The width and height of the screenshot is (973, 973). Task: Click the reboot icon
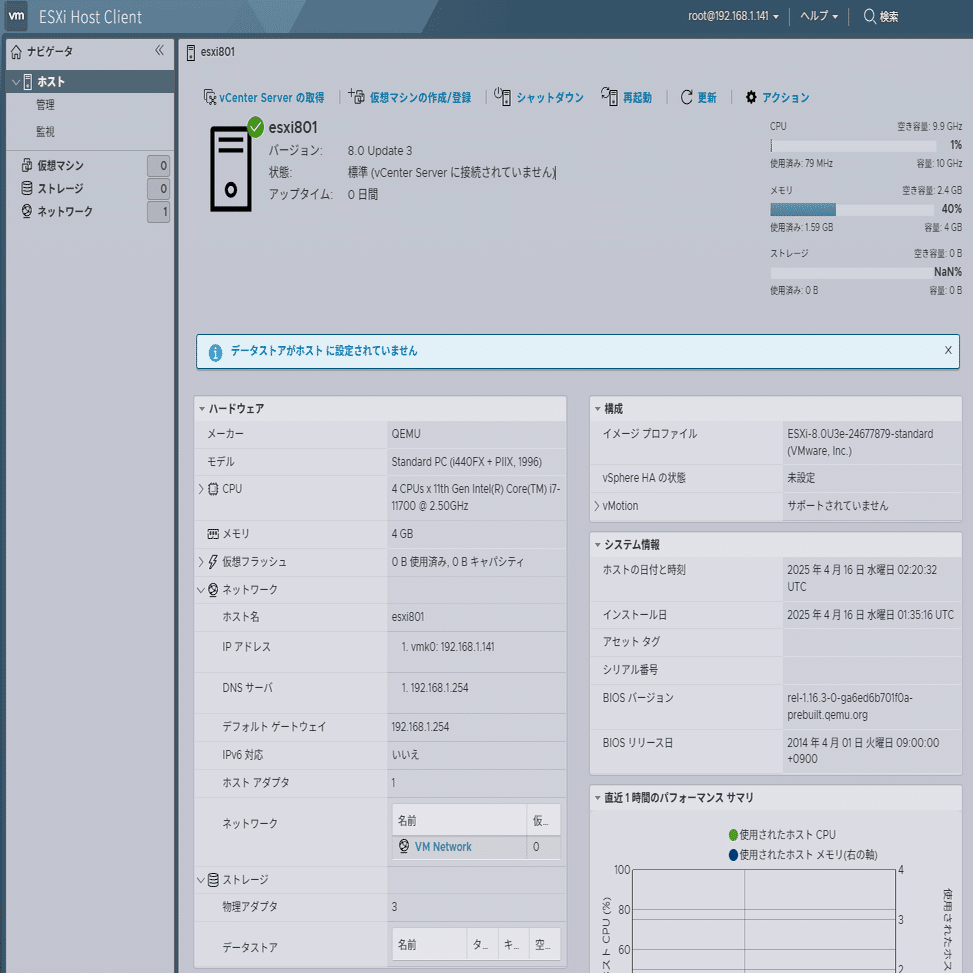point(609,96)
